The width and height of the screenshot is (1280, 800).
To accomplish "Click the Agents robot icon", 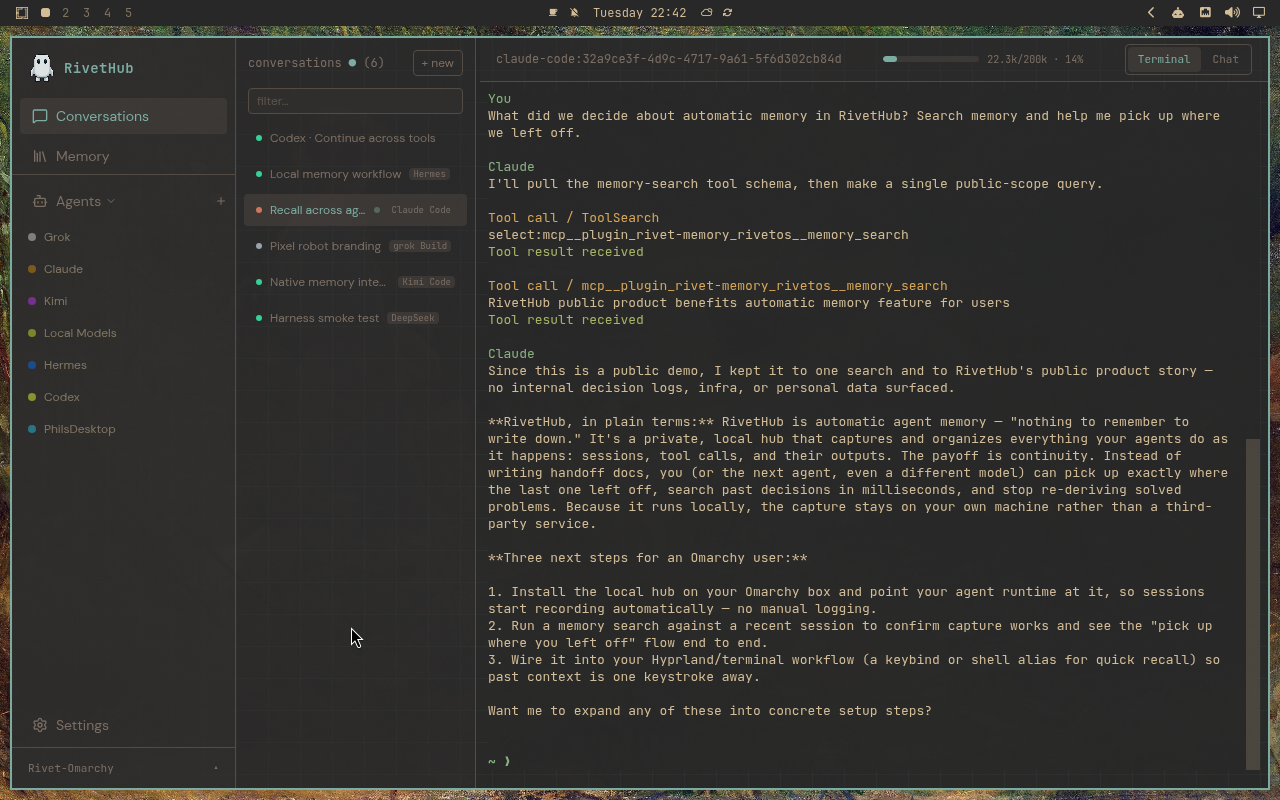I will (39, 201).
